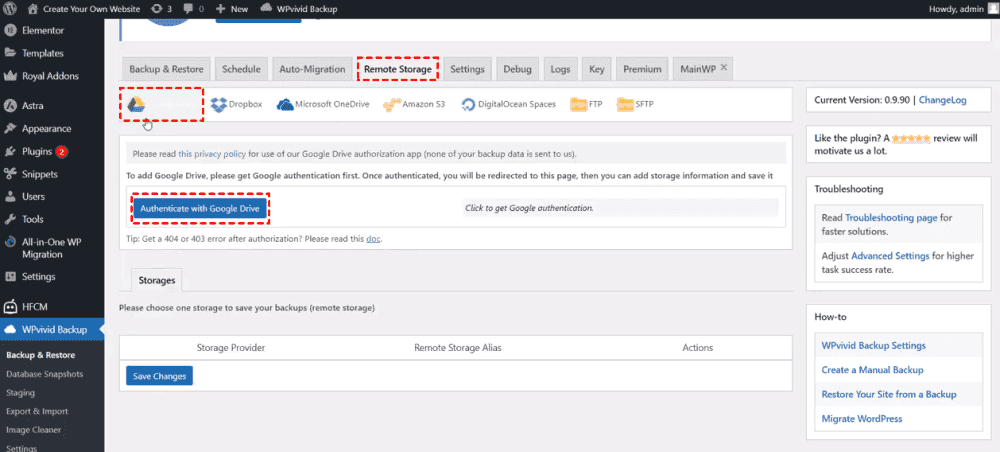Open the Auto-Migration tab
1000x452 pixels.
click(312, 69)
